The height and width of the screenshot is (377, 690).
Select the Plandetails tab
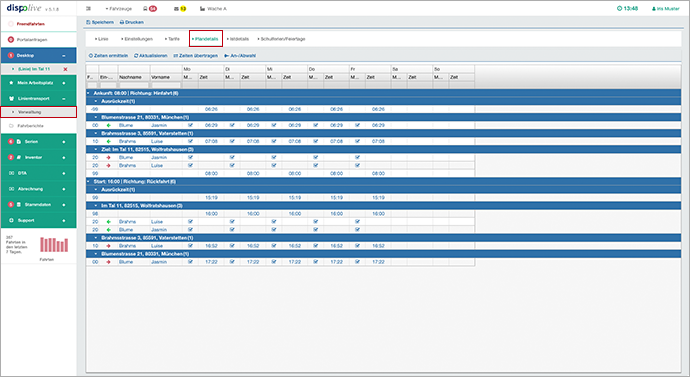(206, 39)
